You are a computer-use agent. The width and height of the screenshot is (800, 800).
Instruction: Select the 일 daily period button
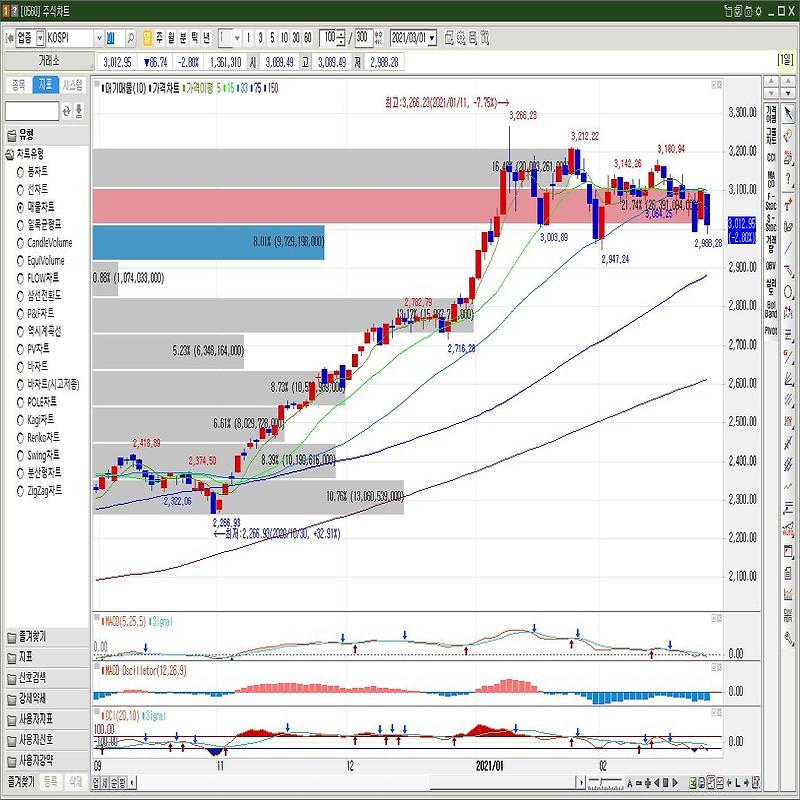(x=147, y=37)
